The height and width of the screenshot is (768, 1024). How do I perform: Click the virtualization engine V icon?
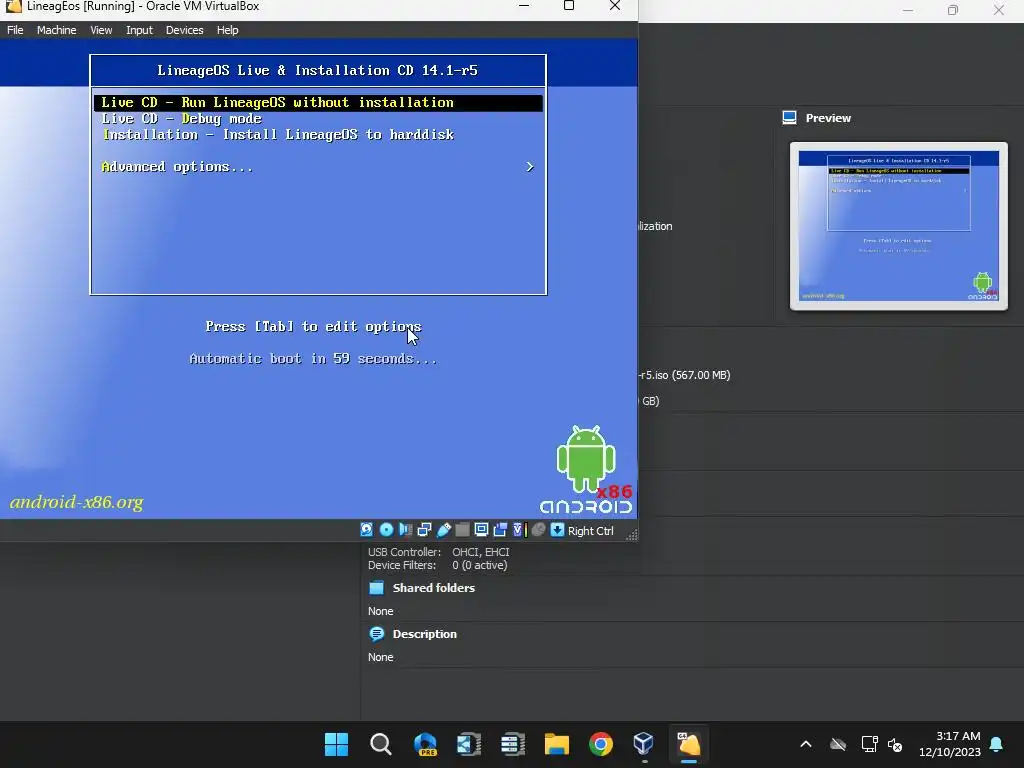519,530
